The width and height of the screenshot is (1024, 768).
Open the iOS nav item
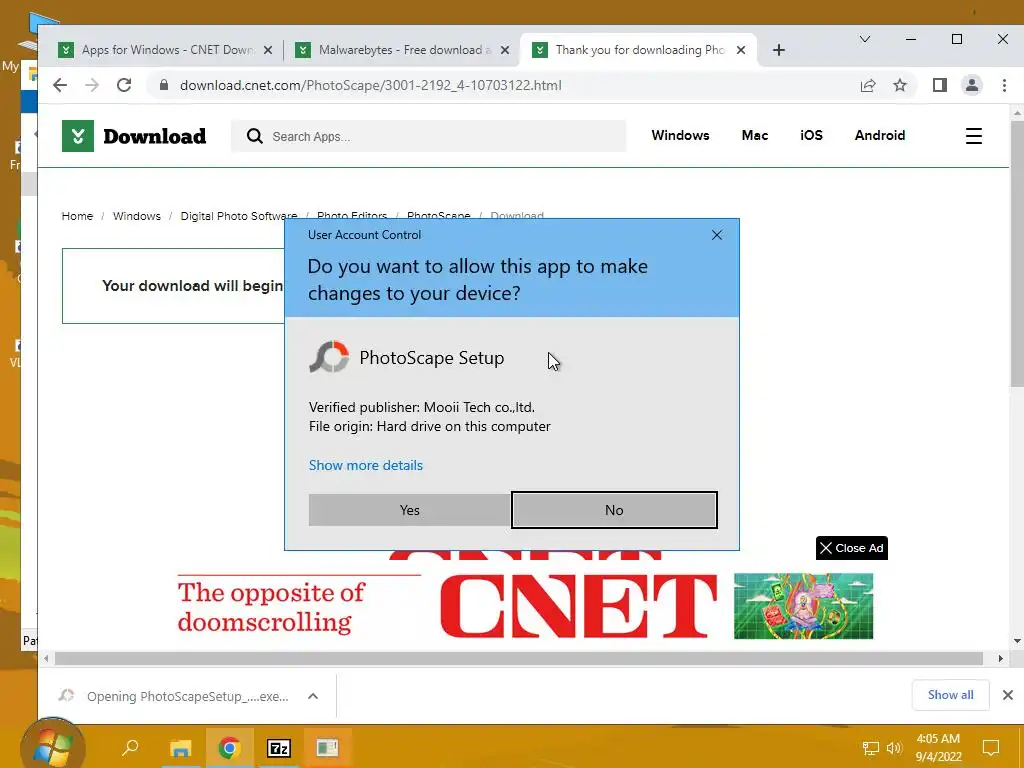pyautogui.click(x=811, y=135)
